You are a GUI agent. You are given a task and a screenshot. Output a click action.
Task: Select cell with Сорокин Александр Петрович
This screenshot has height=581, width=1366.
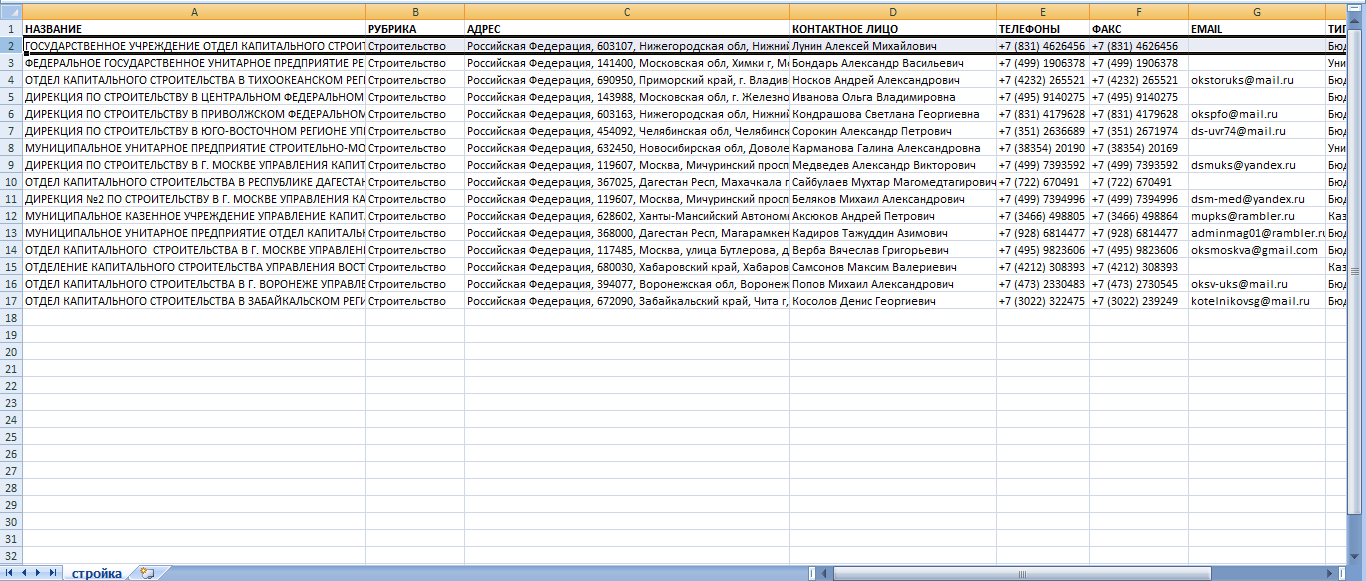tap(893, 131)
